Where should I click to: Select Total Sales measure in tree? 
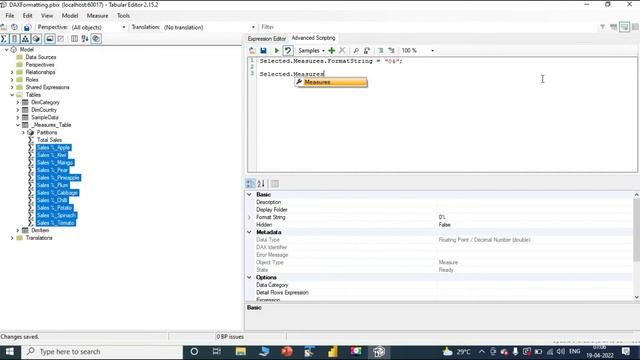pyautogui.click(x=49, y=140)
